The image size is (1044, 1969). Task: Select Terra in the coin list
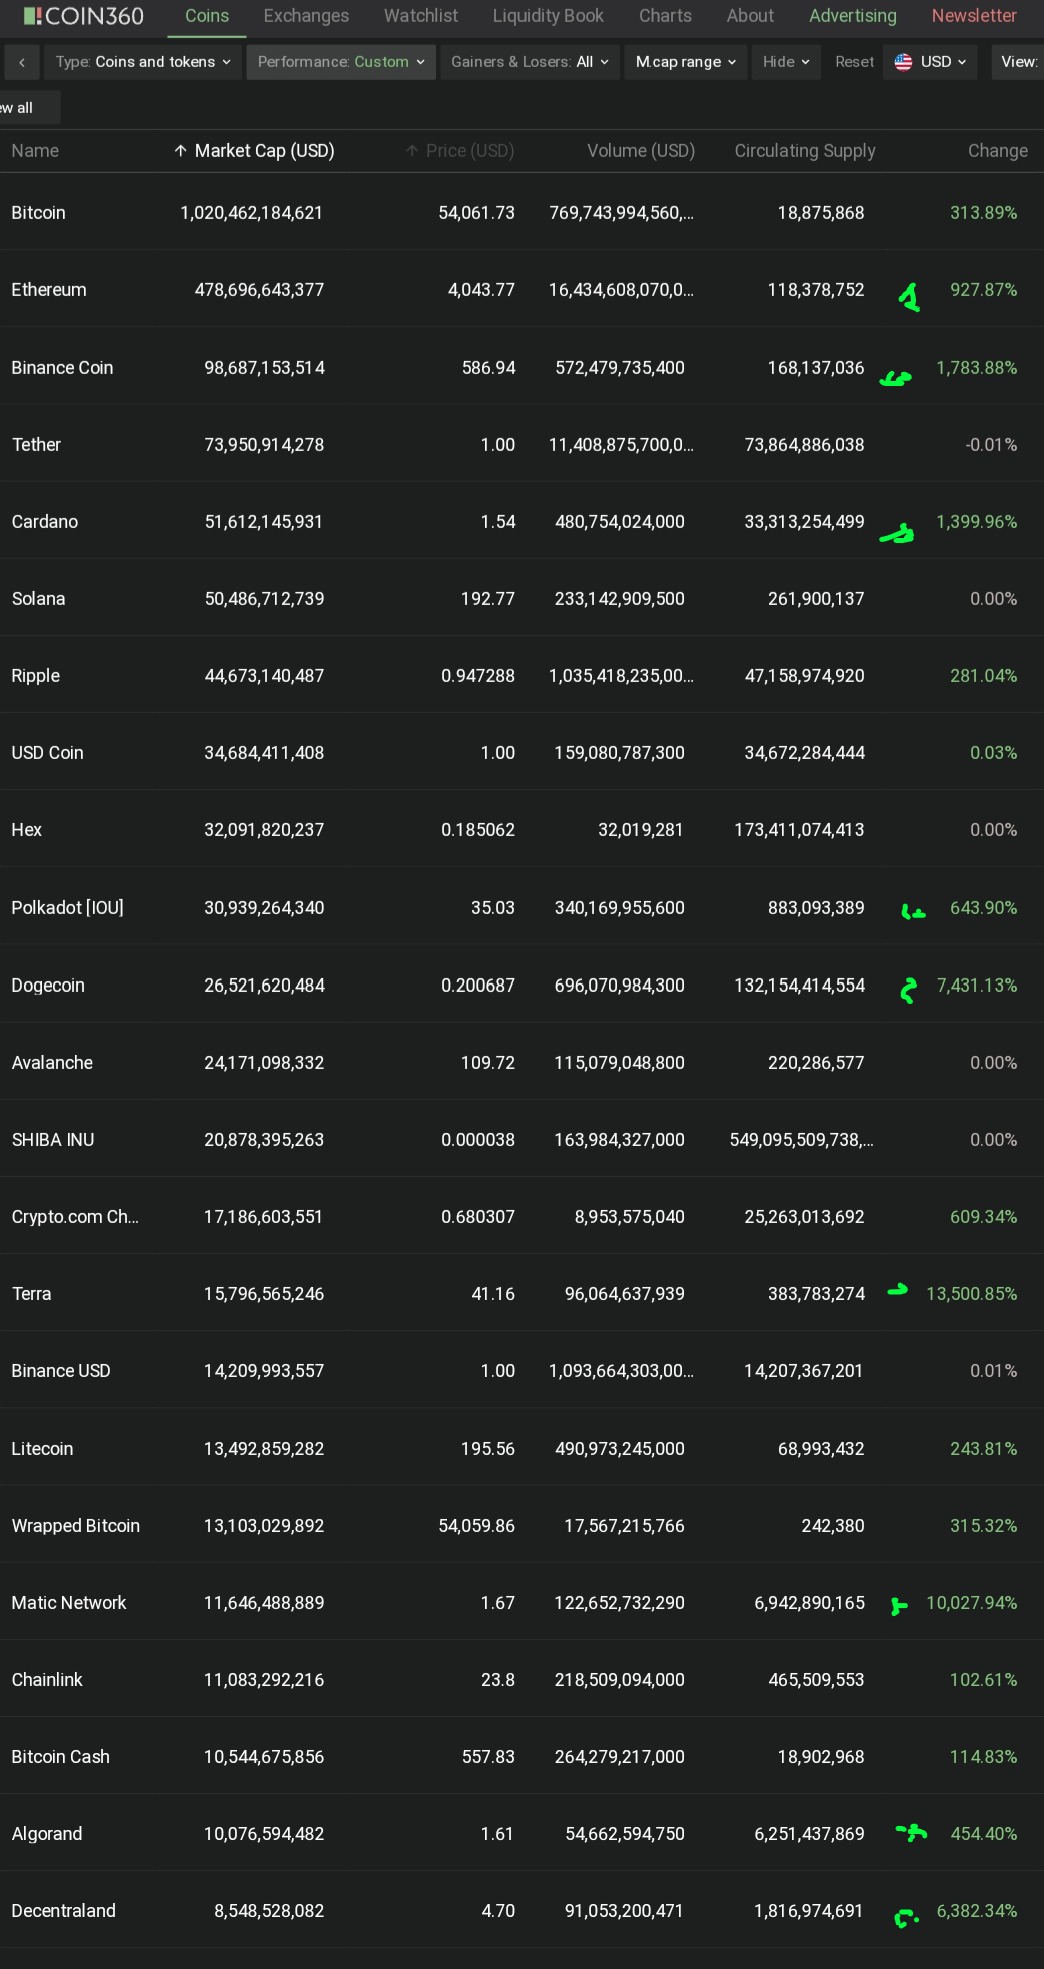(x=31, y=1294)
